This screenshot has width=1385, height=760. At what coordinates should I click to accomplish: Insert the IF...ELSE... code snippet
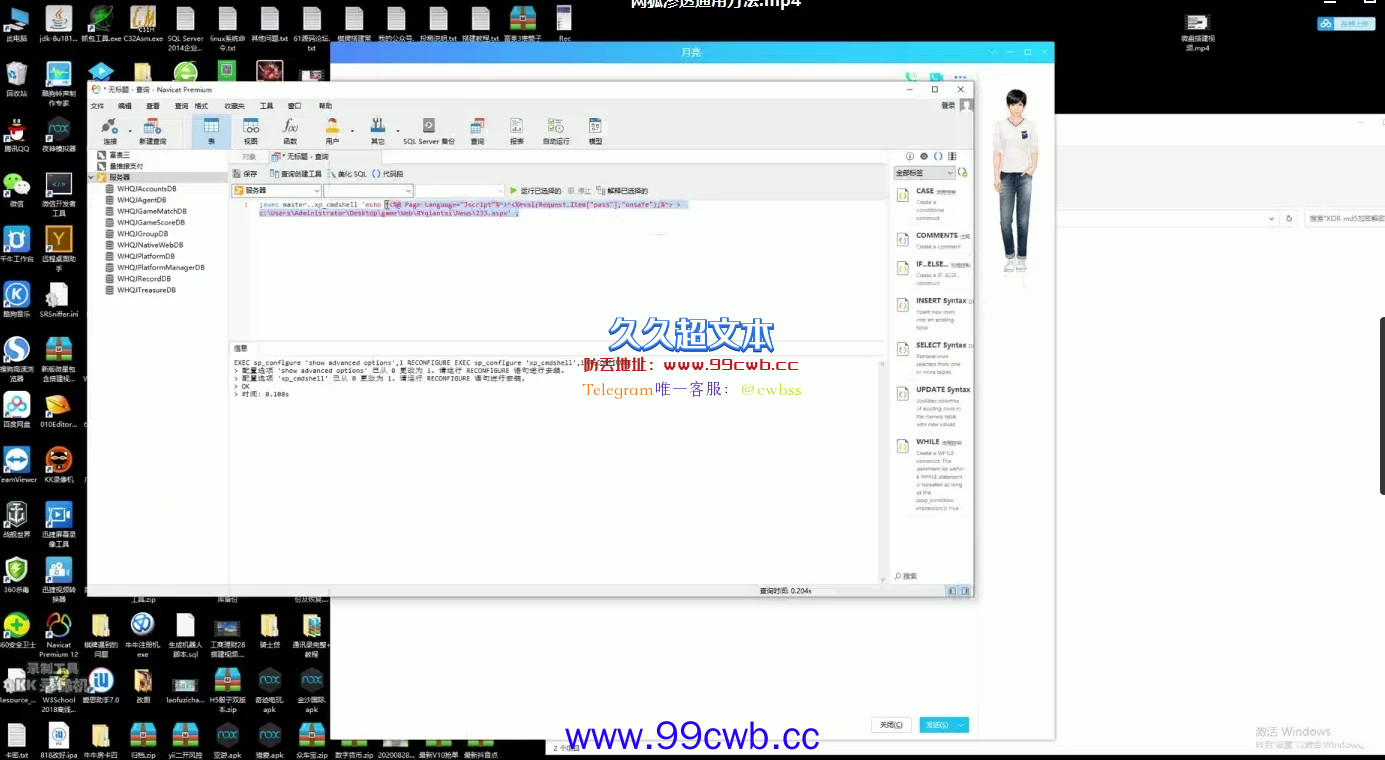point(931,272)
